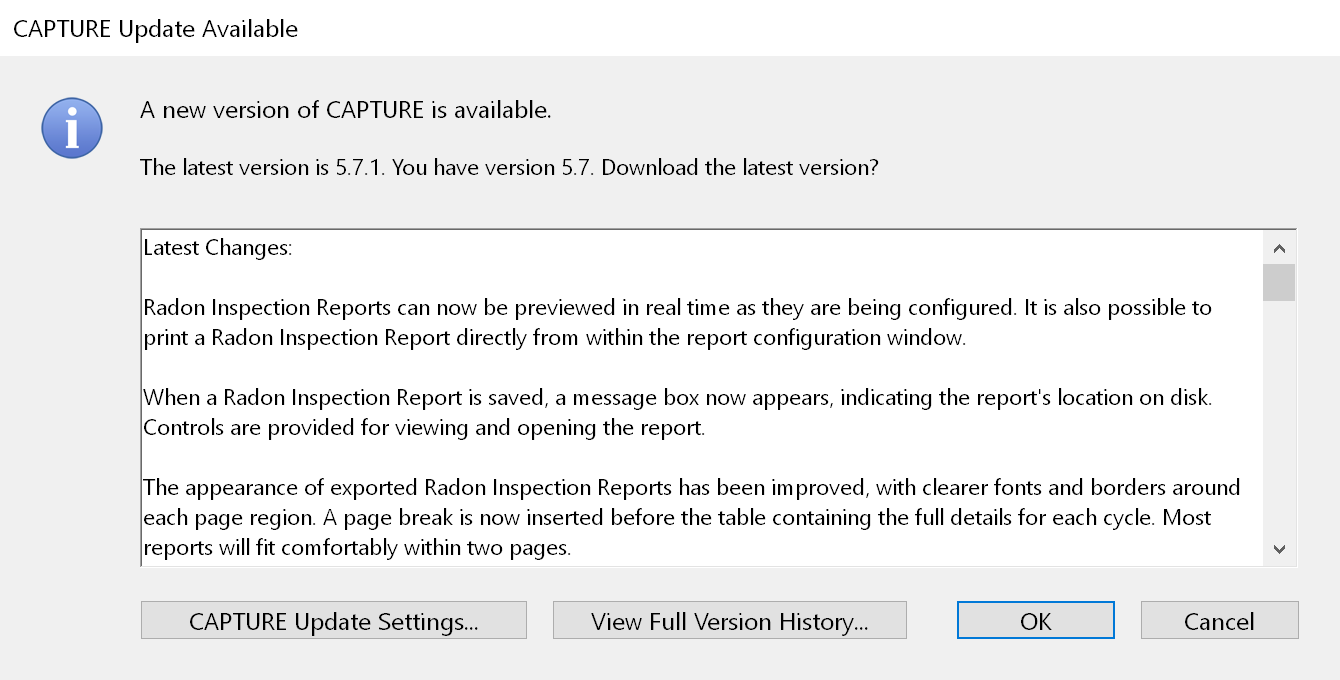Click the scrollbar down arrow
The image size is (1340, 680).
tap(1279, 548)
